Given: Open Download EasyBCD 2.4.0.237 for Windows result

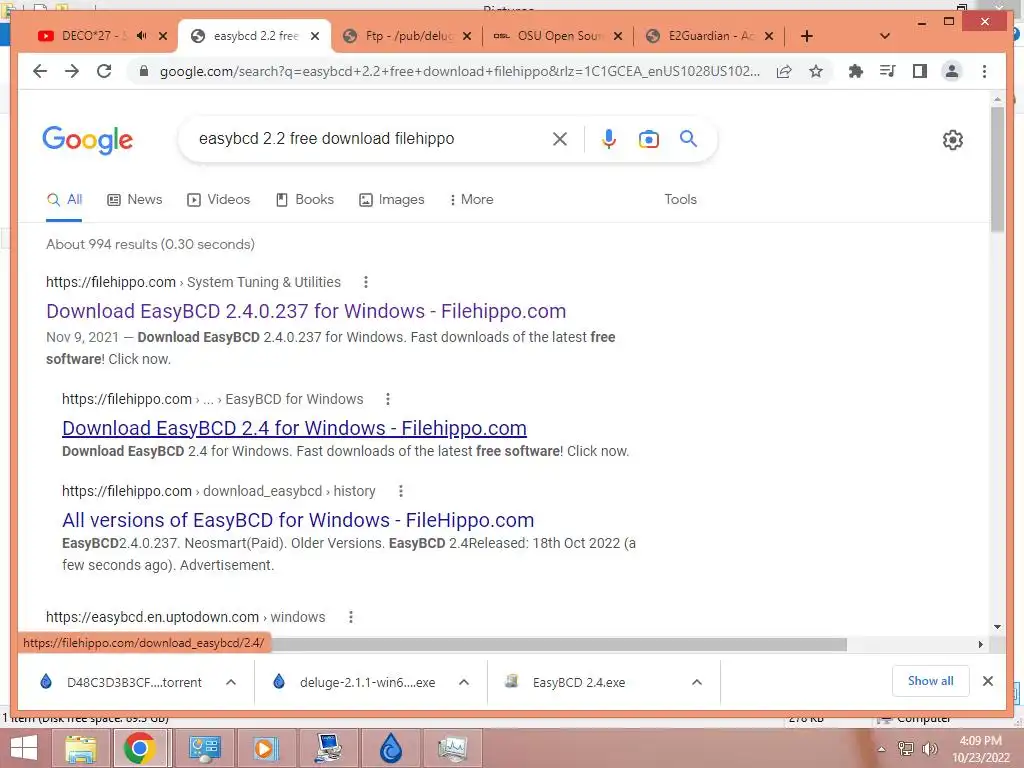Looking at the screenshot, I should click(306, 312).
